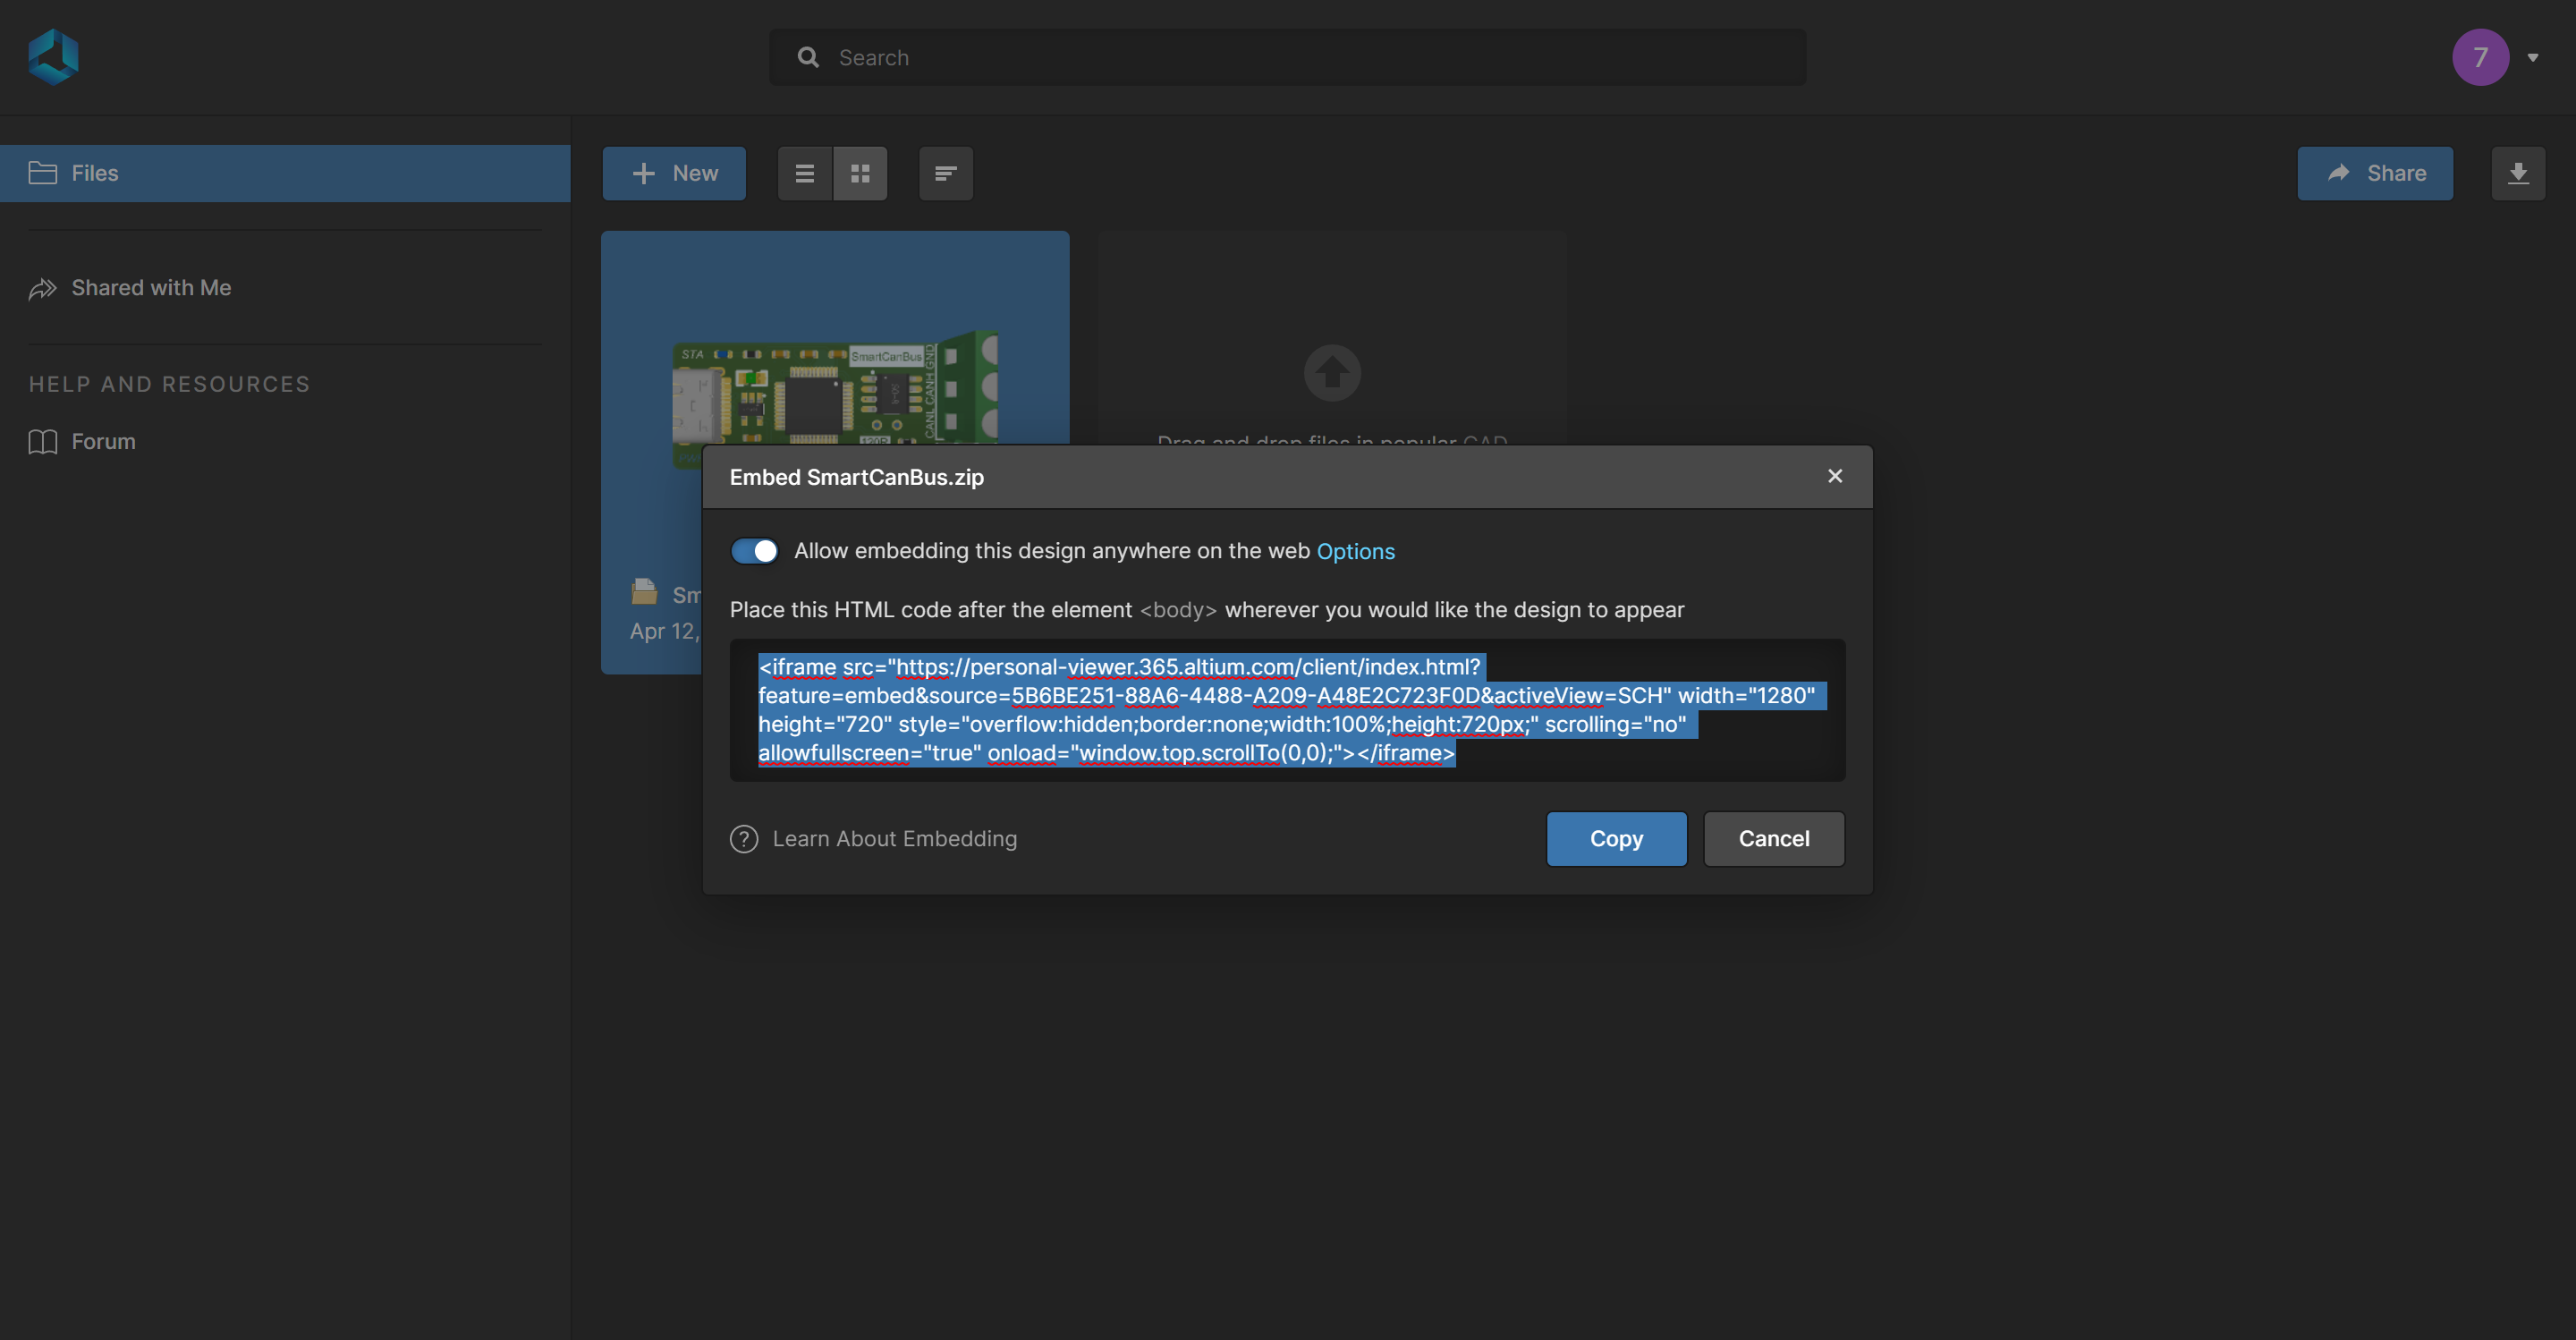
Task: Click the upload arrow icon
Action: [x=1332, y=373]
